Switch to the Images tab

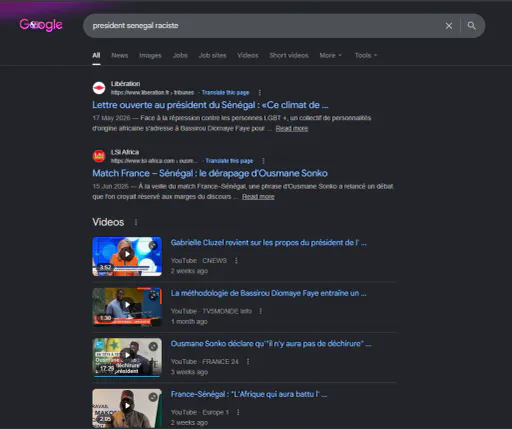tap(150, 55)
